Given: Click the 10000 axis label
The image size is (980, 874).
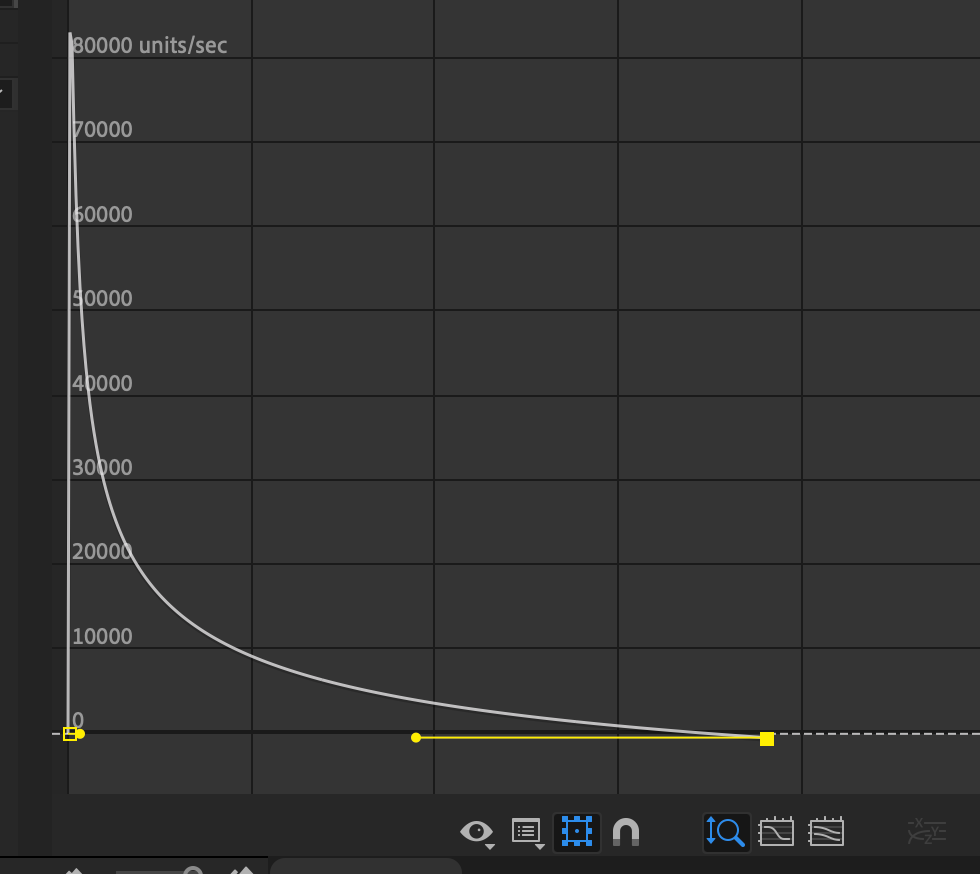Looking at the screenshot, I should click(102, 636).
